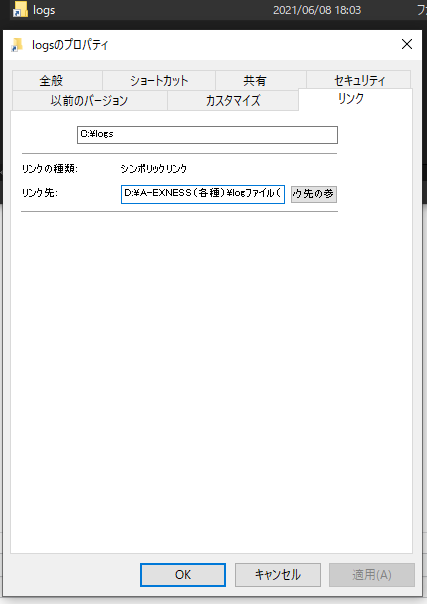Go to the セキュリティ tab
This screenshot has height=604, width=427.
point(359,80)
